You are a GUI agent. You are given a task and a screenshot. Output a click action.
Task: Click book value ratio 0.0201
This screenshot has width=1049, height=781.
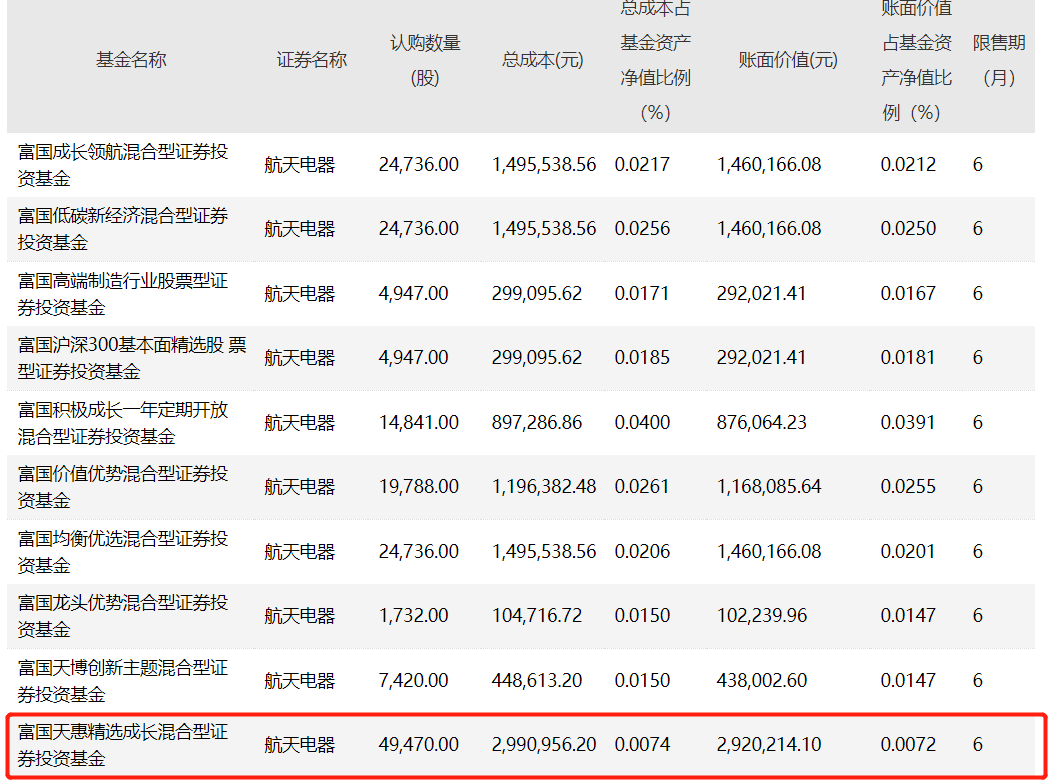[909, 551]
